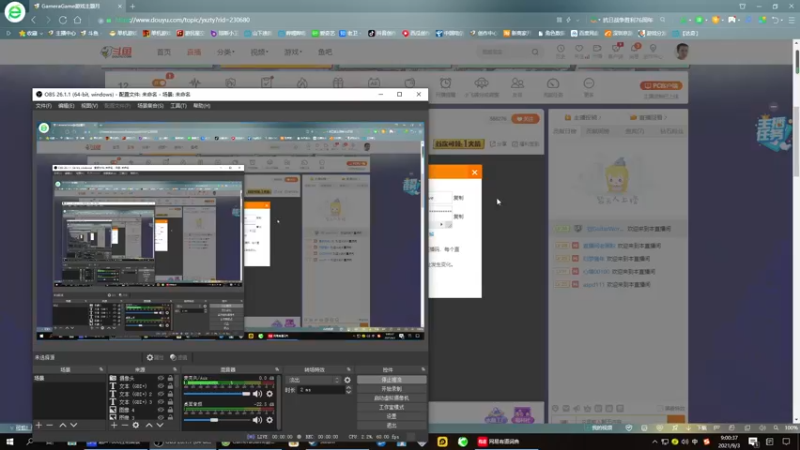Image resolution: width=800 pixels, height=450 pixels.
Task: Open the browser home page icon
Action: tap(78, 20)
